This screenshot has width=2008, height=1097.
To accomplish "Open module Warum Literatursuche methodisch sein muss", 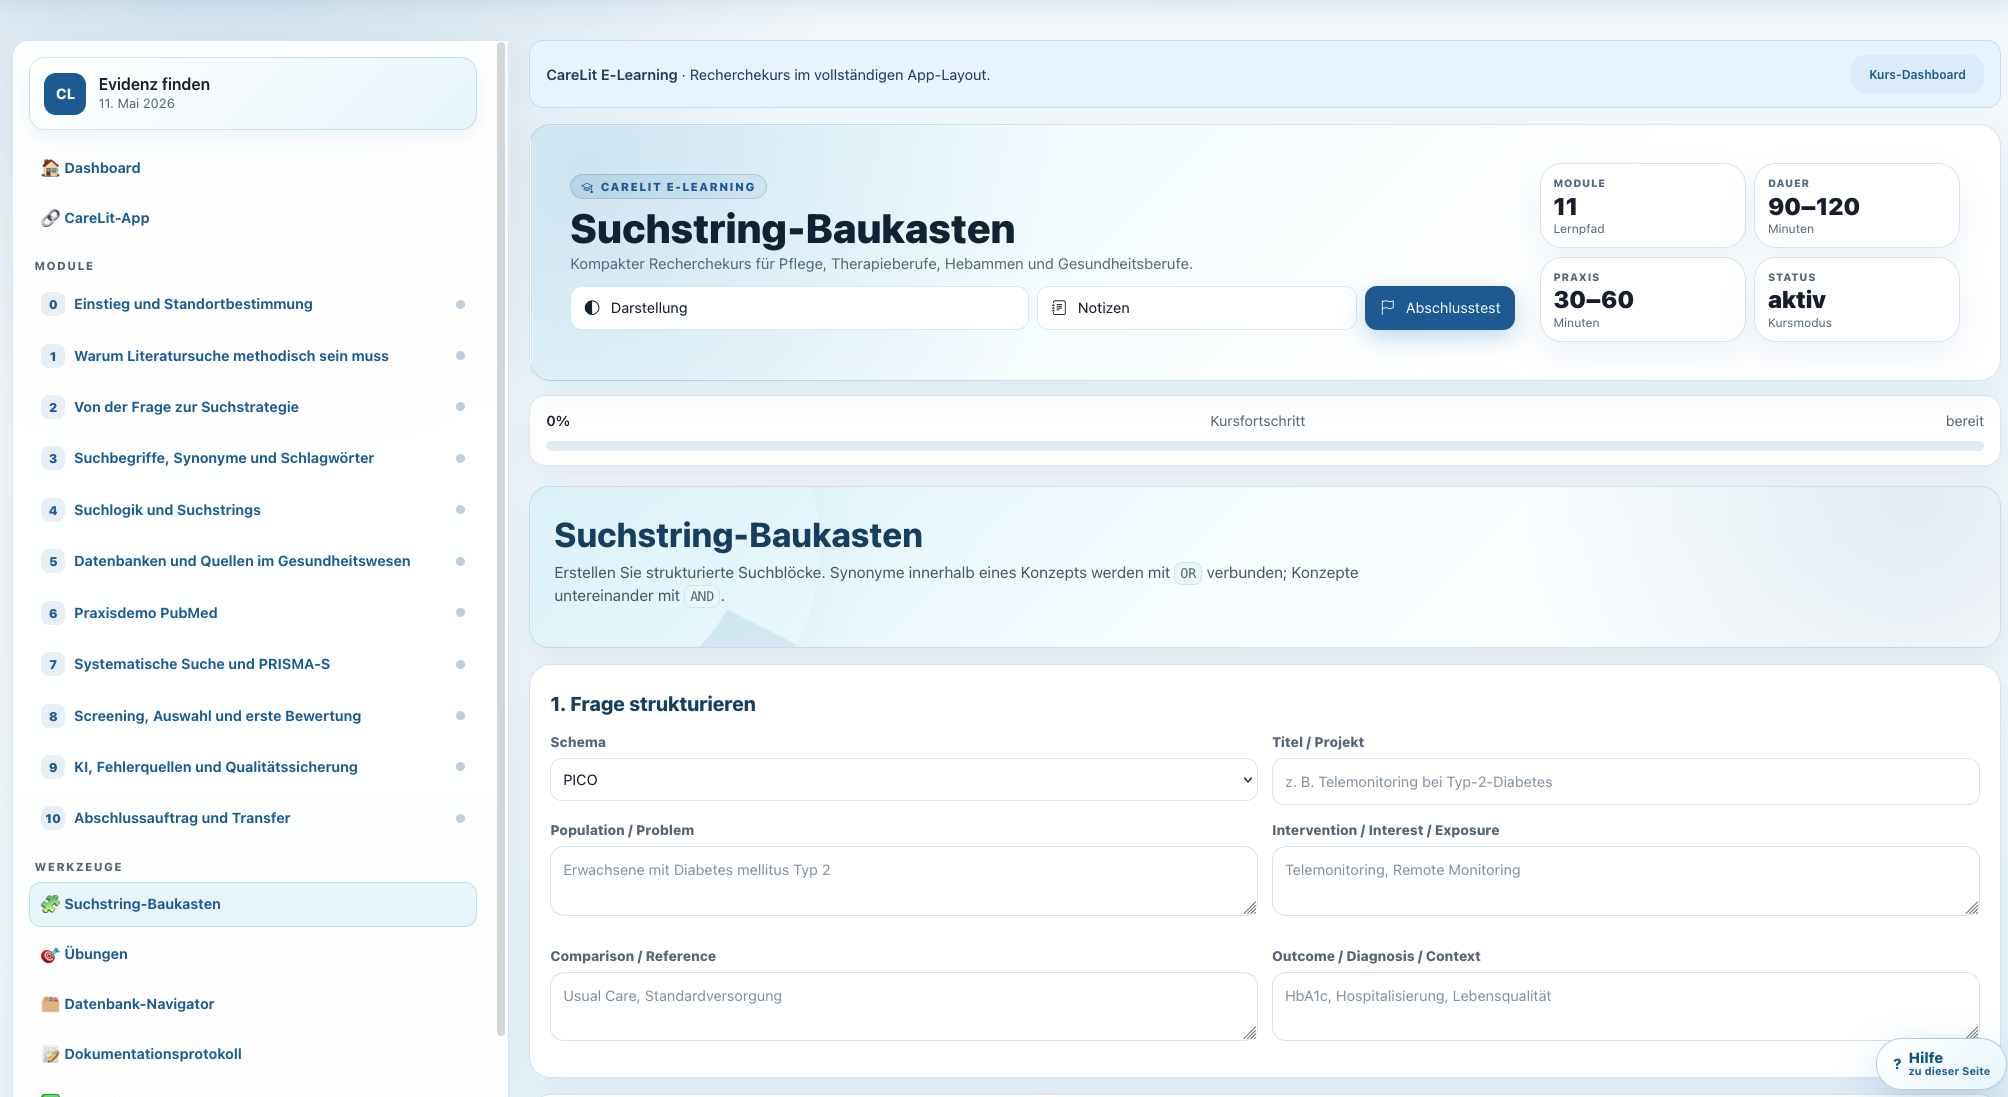I will [x=253, y=356].
